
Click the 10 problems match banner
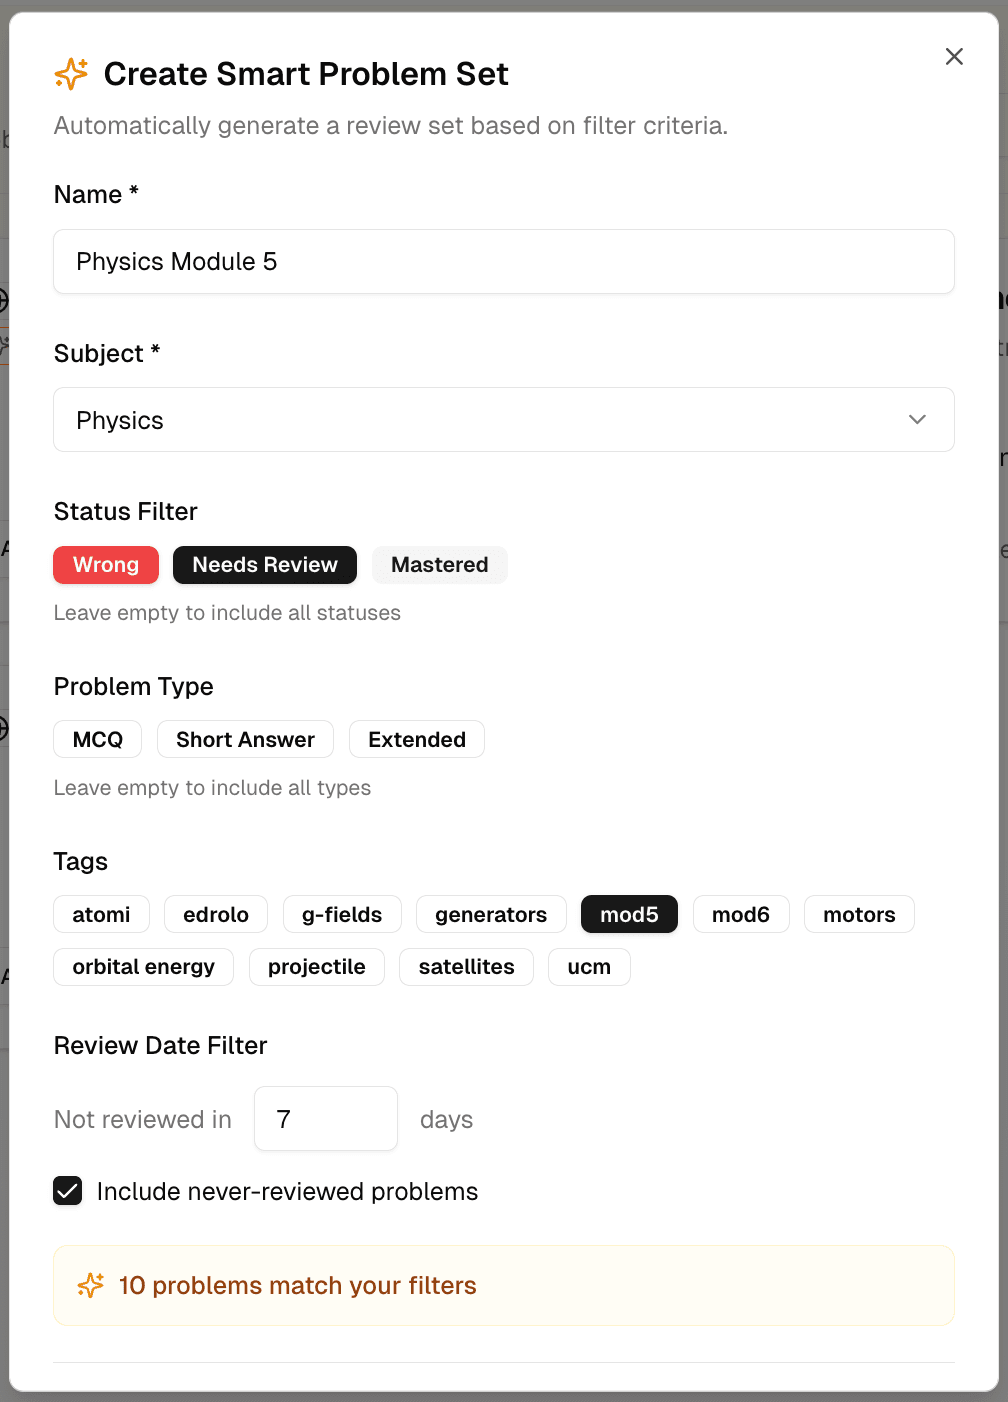504,1285
